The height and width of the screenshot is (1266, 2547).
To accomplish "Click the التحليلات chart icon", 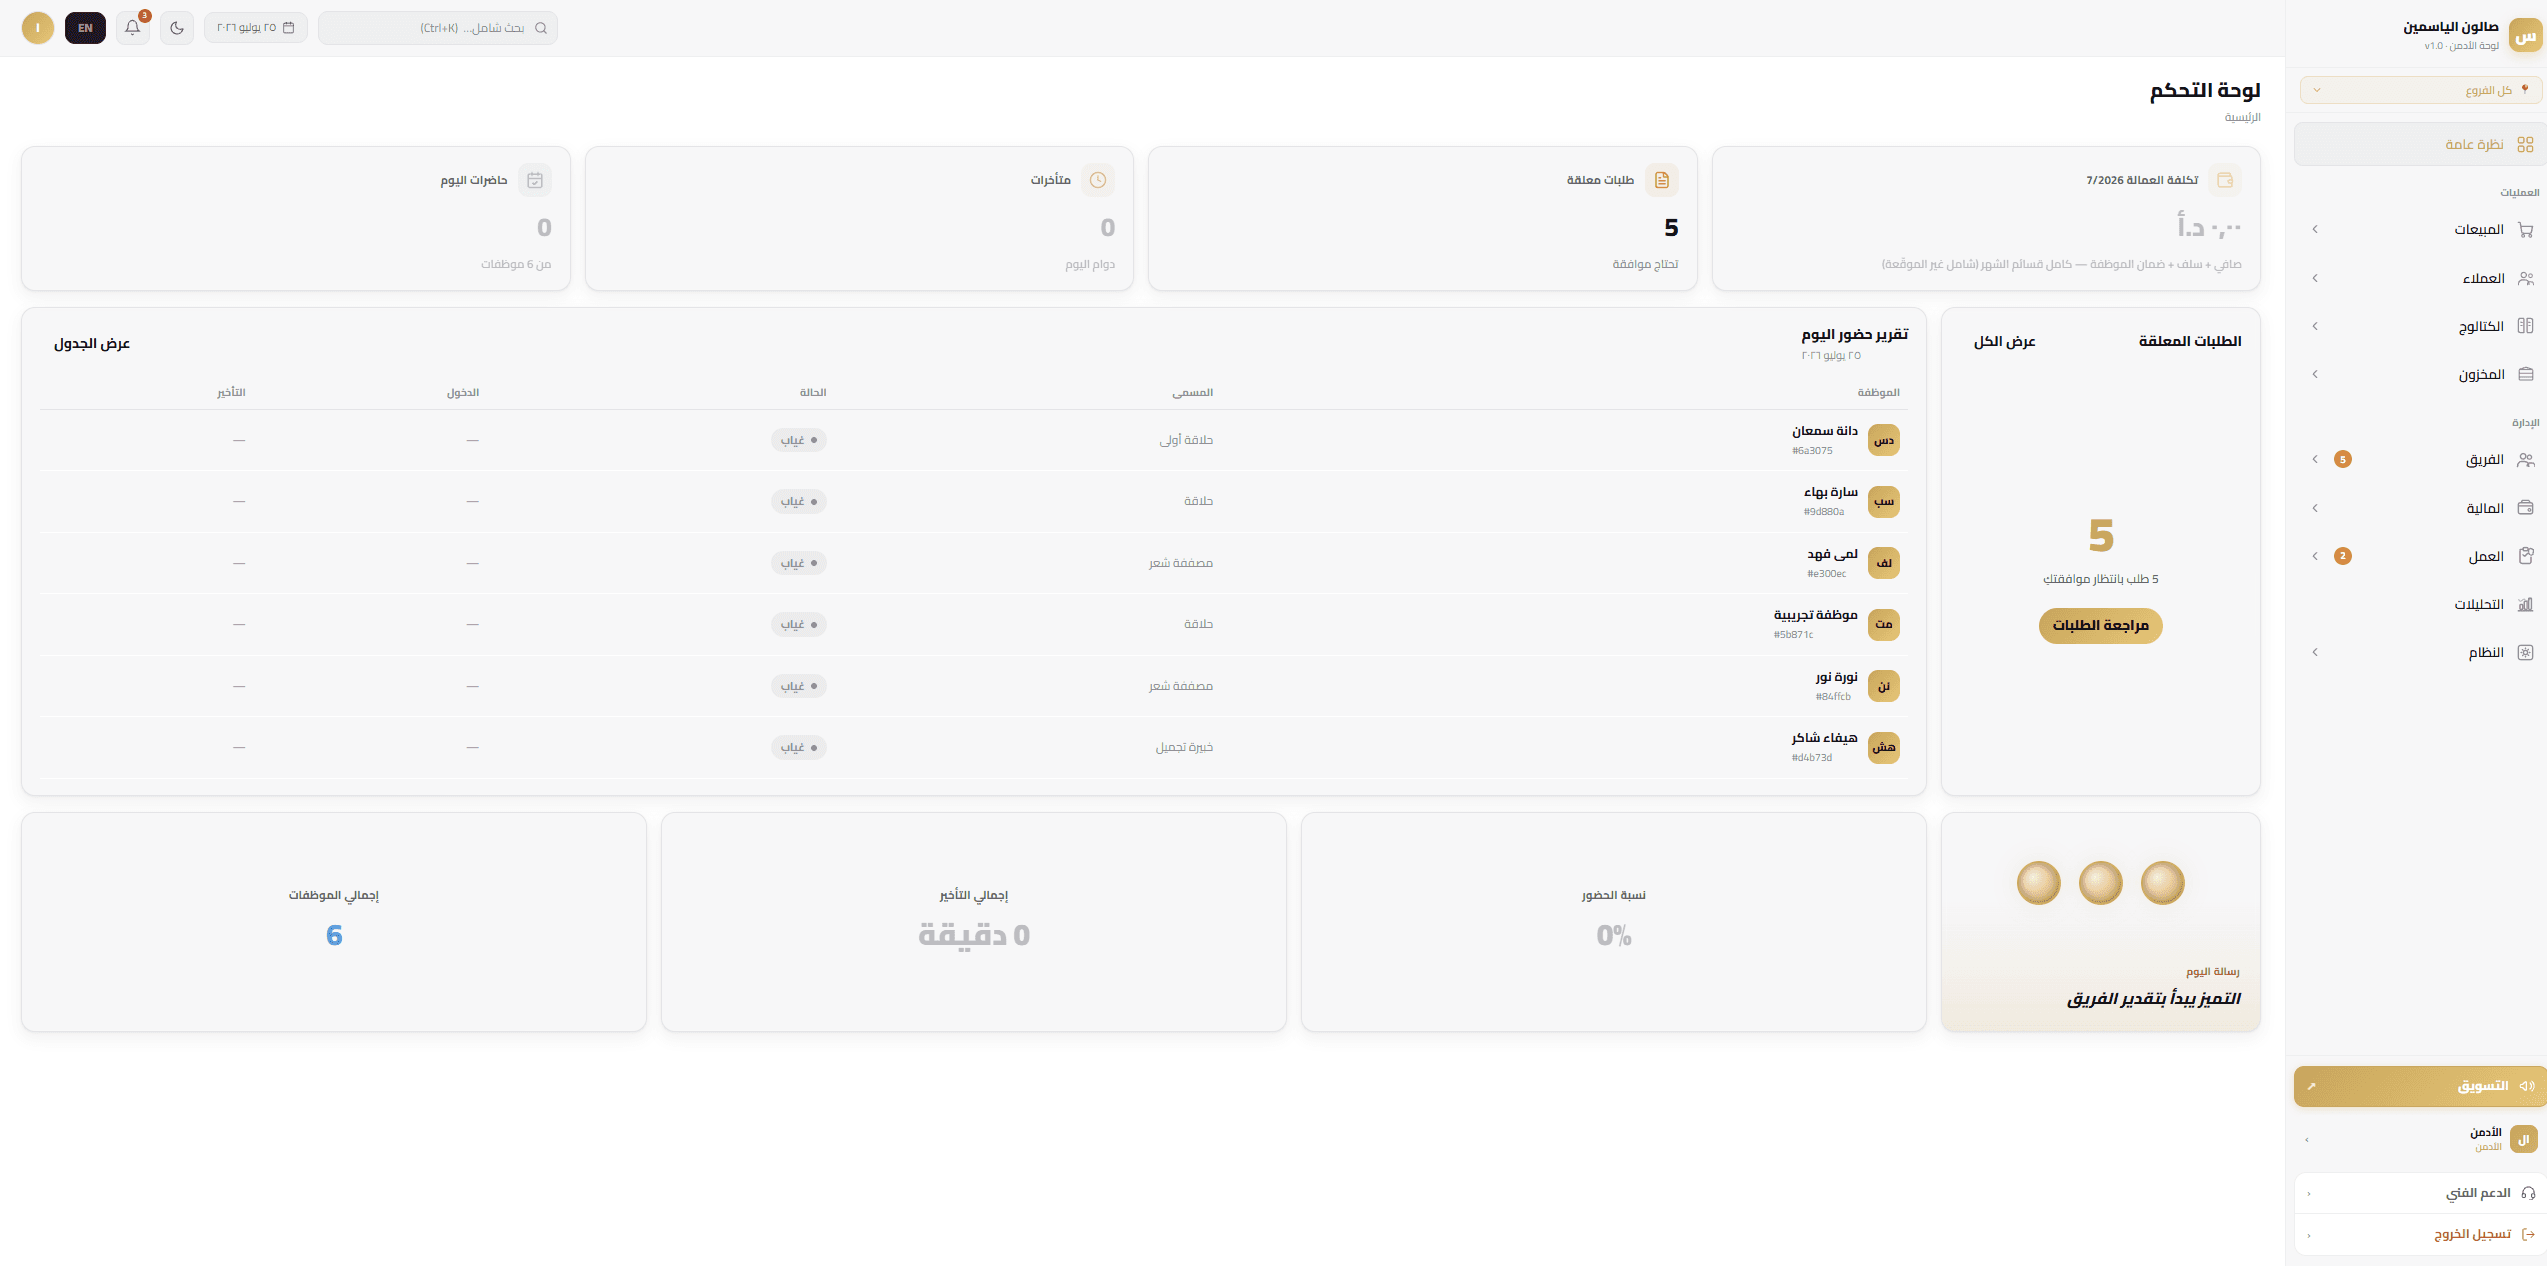I will tap(2525, 604).
